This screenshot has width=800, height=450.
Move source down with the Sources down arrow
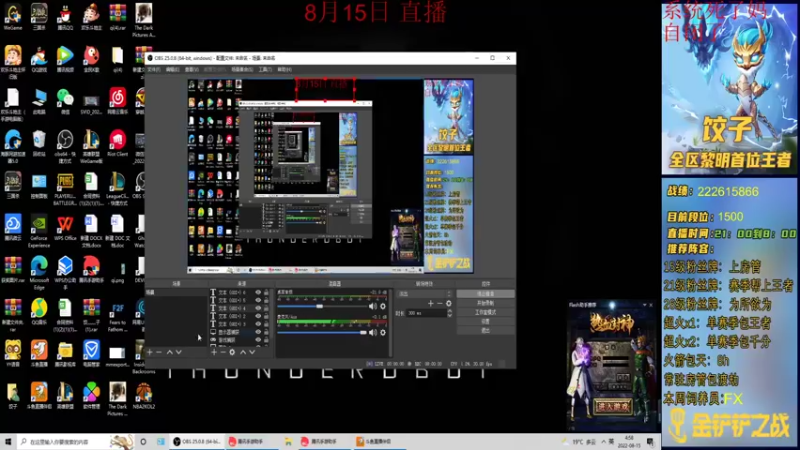coord(252,352)
